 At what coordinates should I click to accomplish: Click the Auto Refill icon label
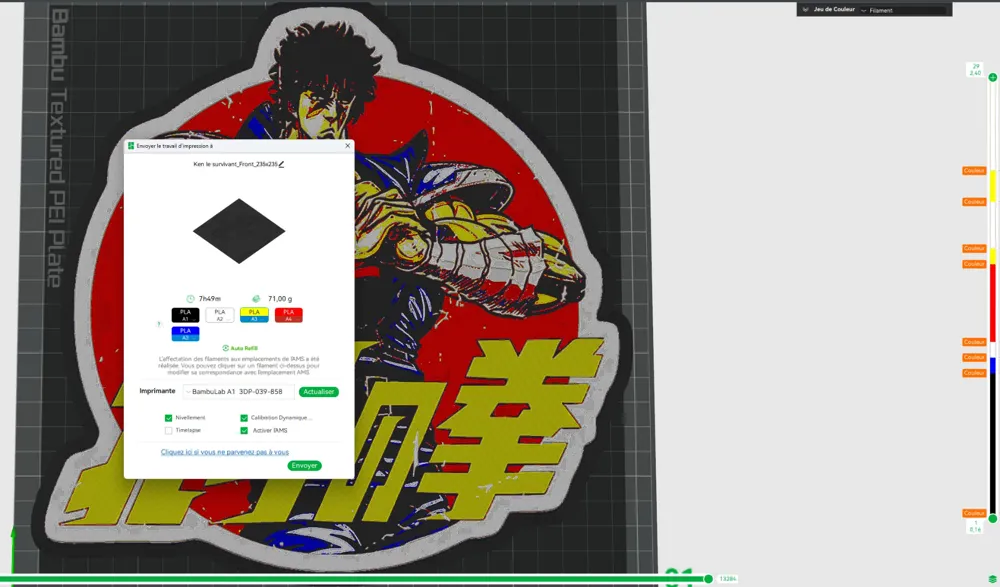[x=240, y=348]
